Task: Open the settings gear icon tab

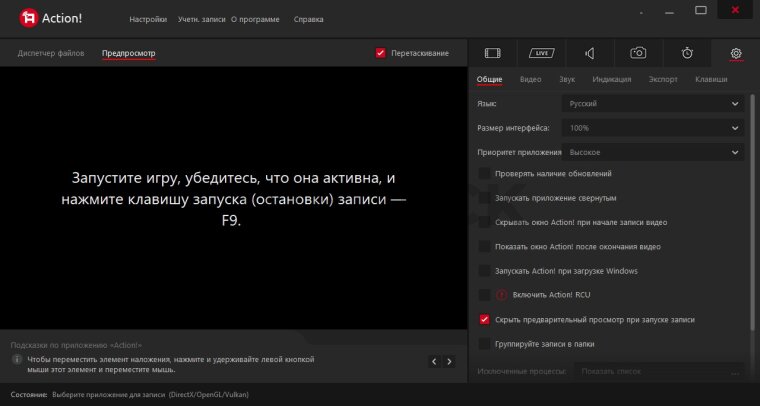Action: pos(736,53)
